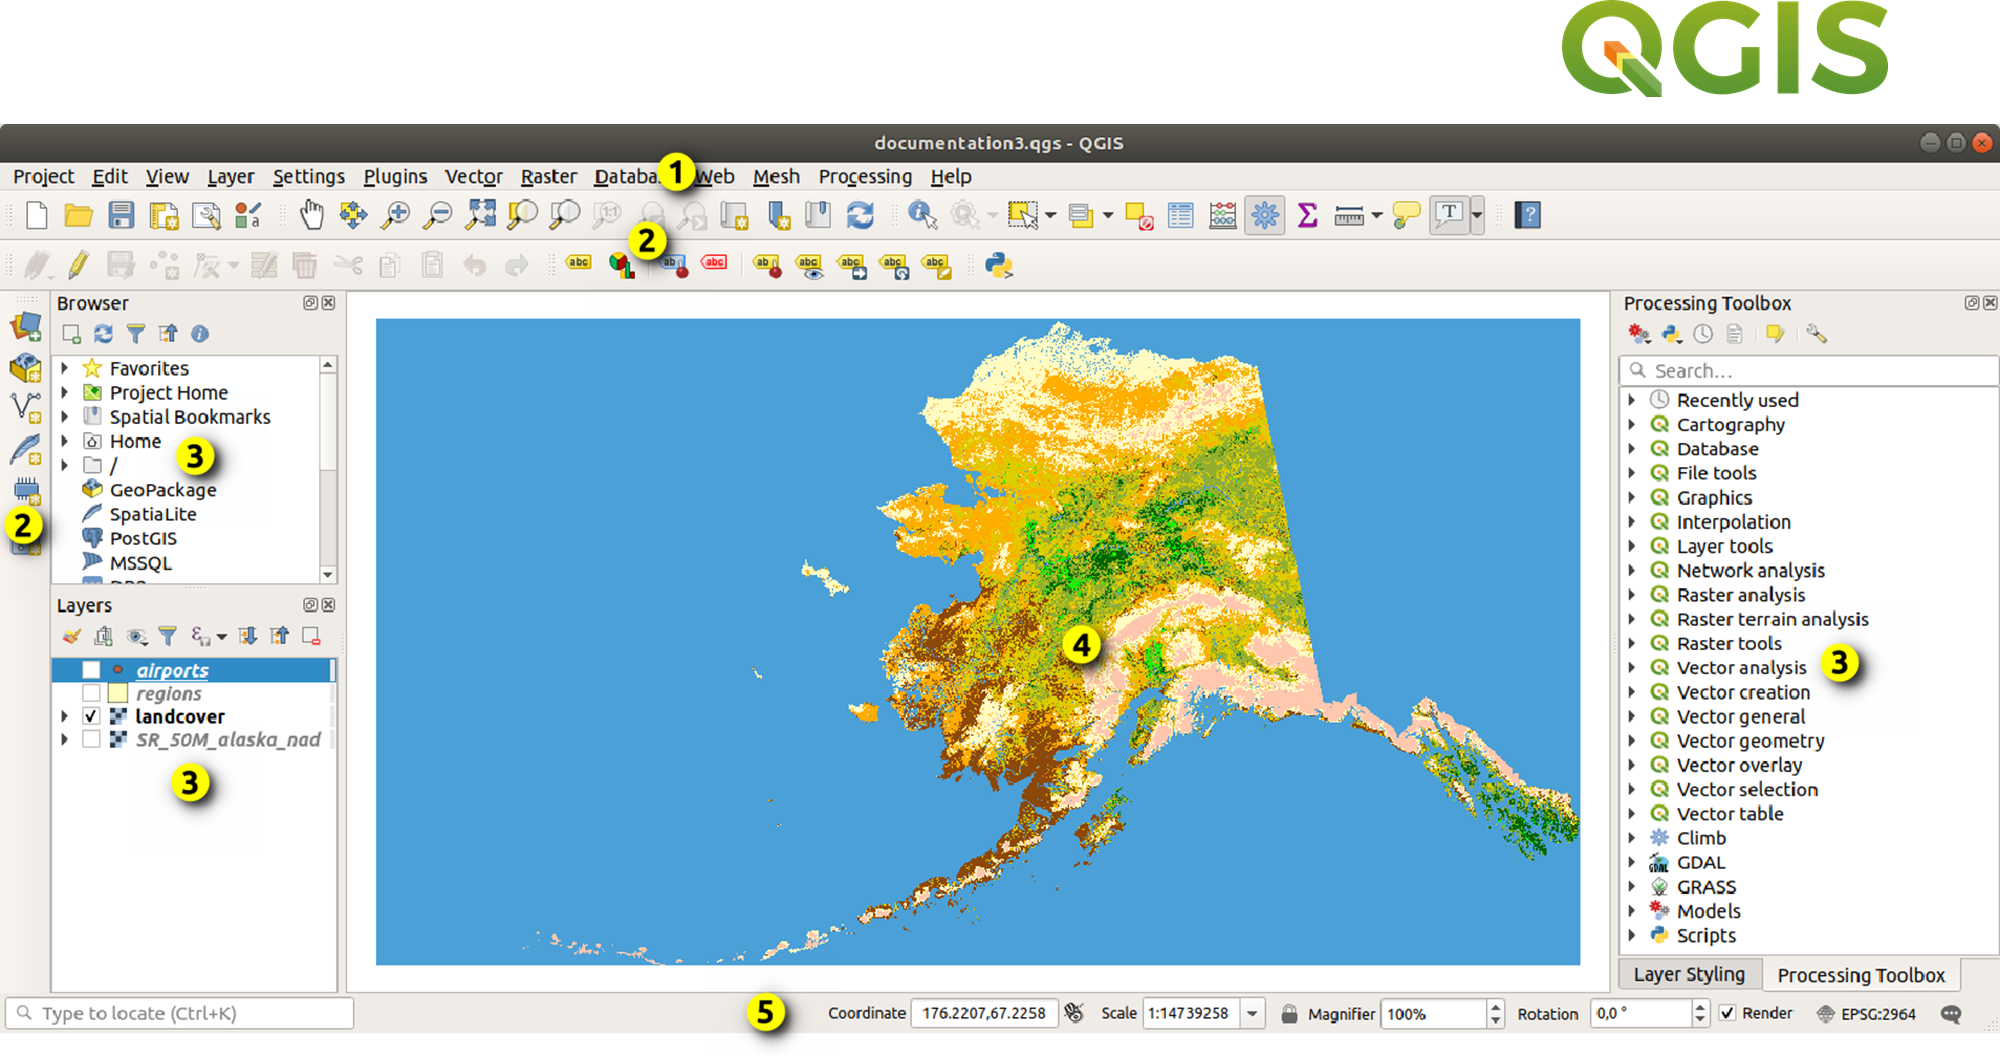Screen dimensions: 2000x1056
Task: Click the Type to locate search field
Action: click(x=180, y=1013)
